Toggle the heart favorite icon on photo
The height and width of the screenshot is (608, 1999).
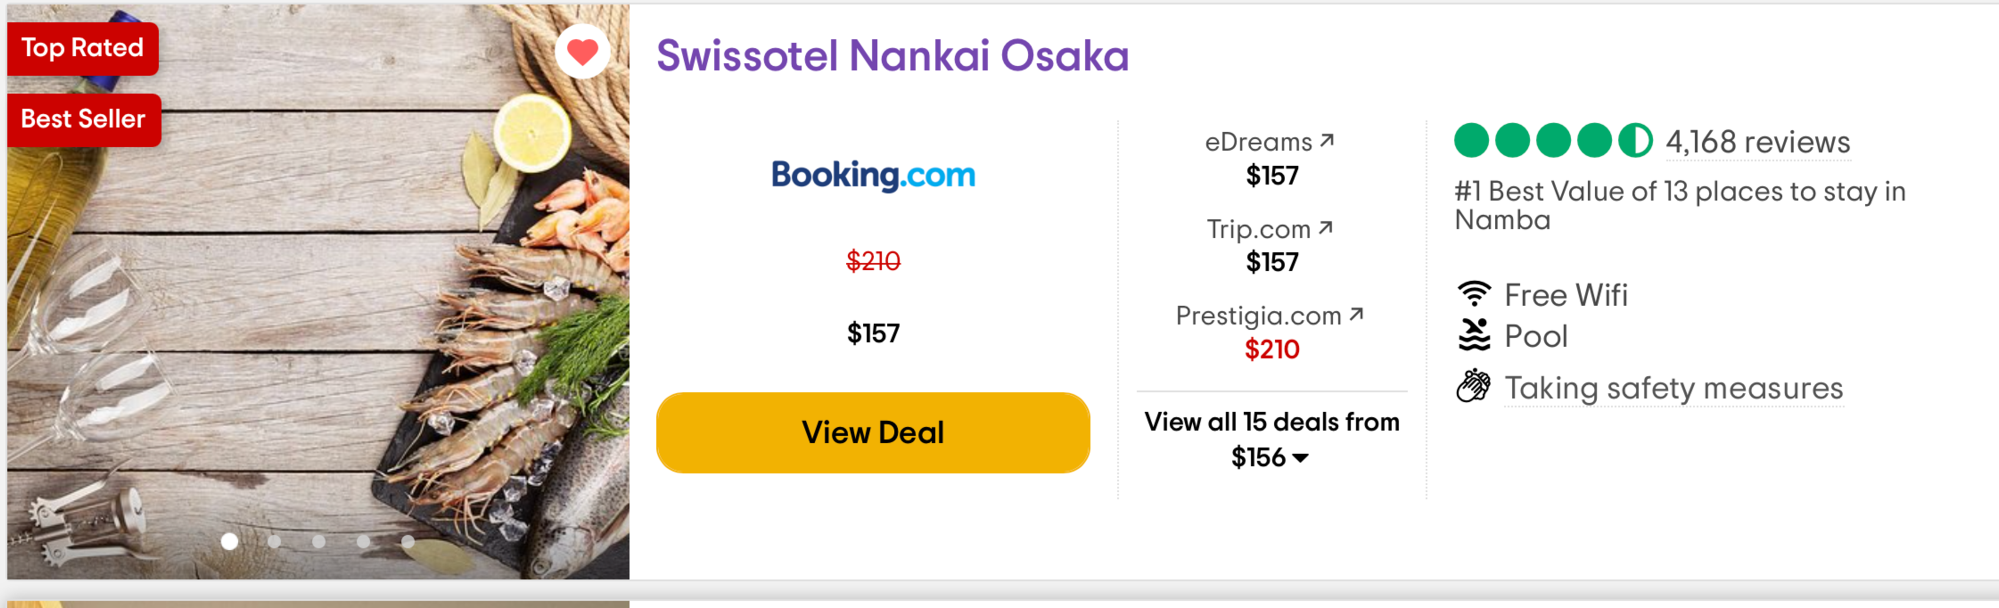(x=583, y=51)
